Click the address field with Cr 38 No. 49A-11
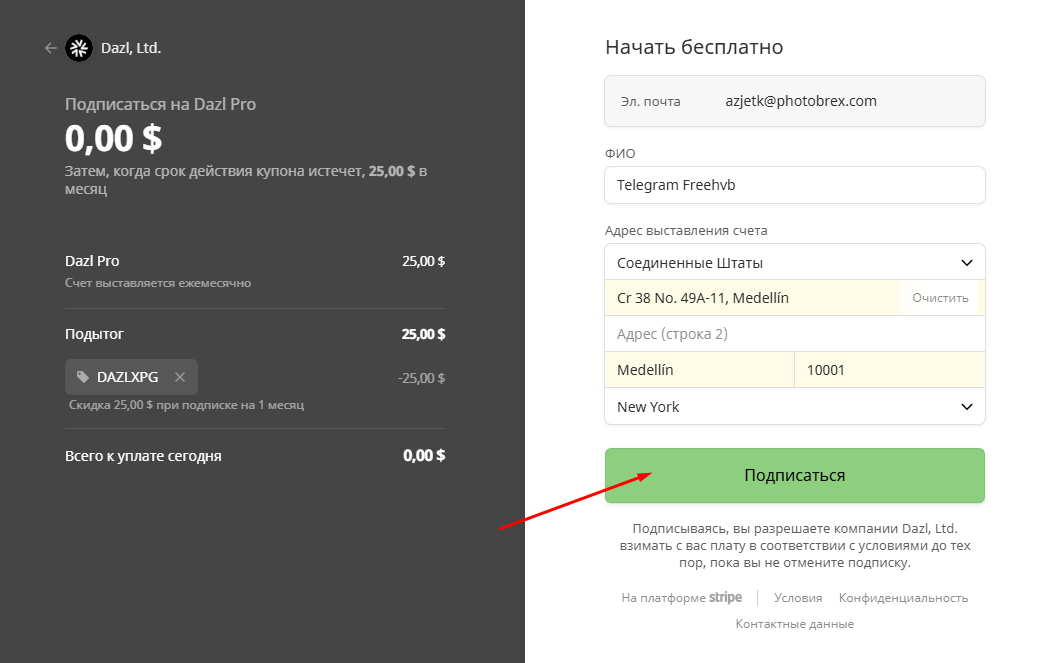Screen dimensions: 1055x663 tap(750, 298)
